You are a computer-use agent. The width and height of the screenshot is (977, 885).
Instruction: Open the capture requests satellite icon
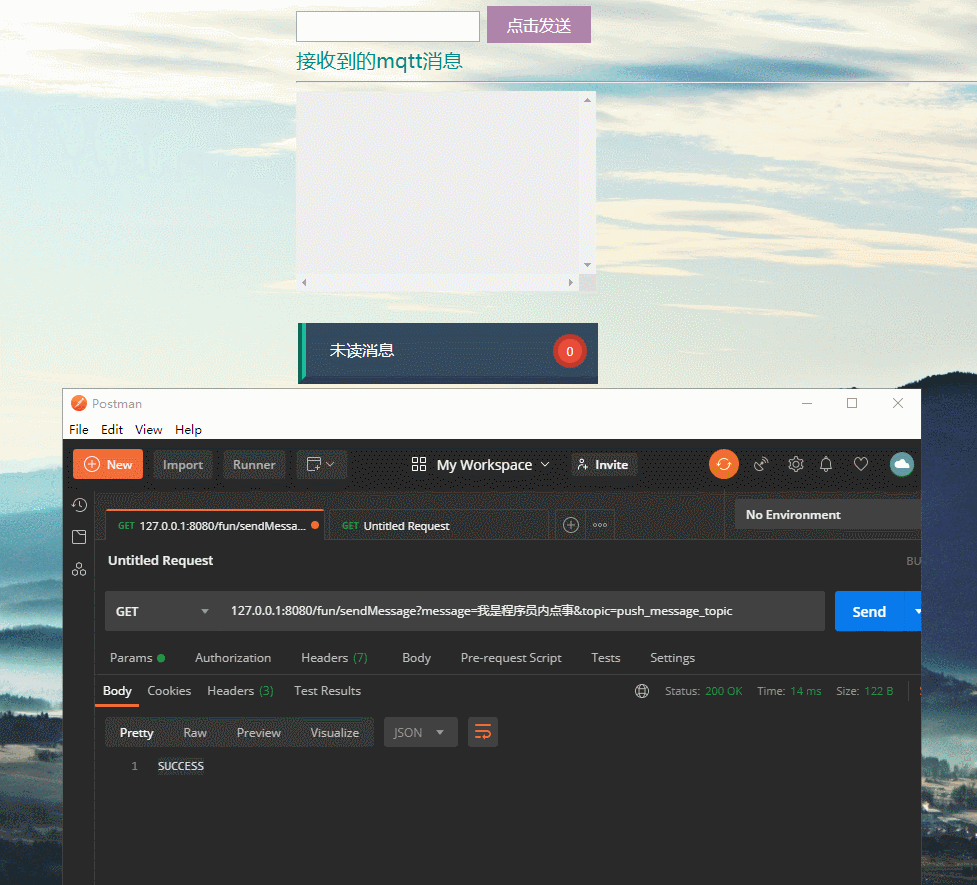761,464
